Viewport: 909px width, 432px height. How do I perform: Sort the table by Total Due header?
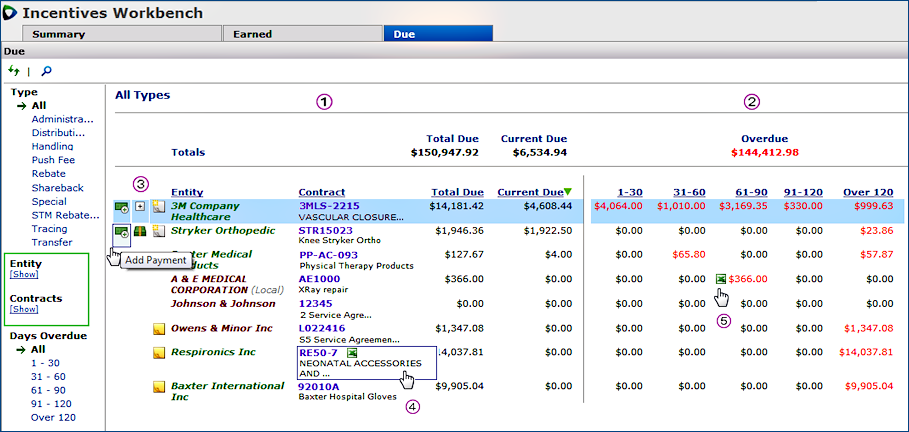(457, 192)
